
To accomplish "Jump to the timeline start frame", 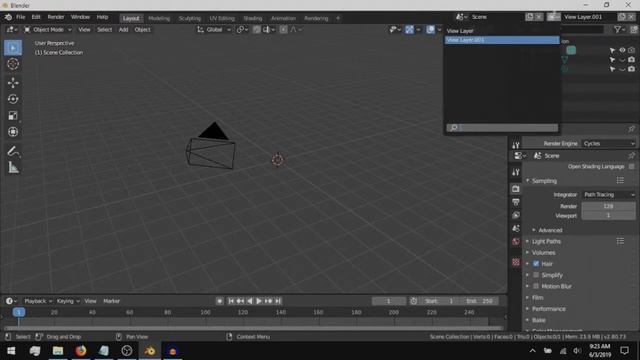I will click(x=231, y=301).
